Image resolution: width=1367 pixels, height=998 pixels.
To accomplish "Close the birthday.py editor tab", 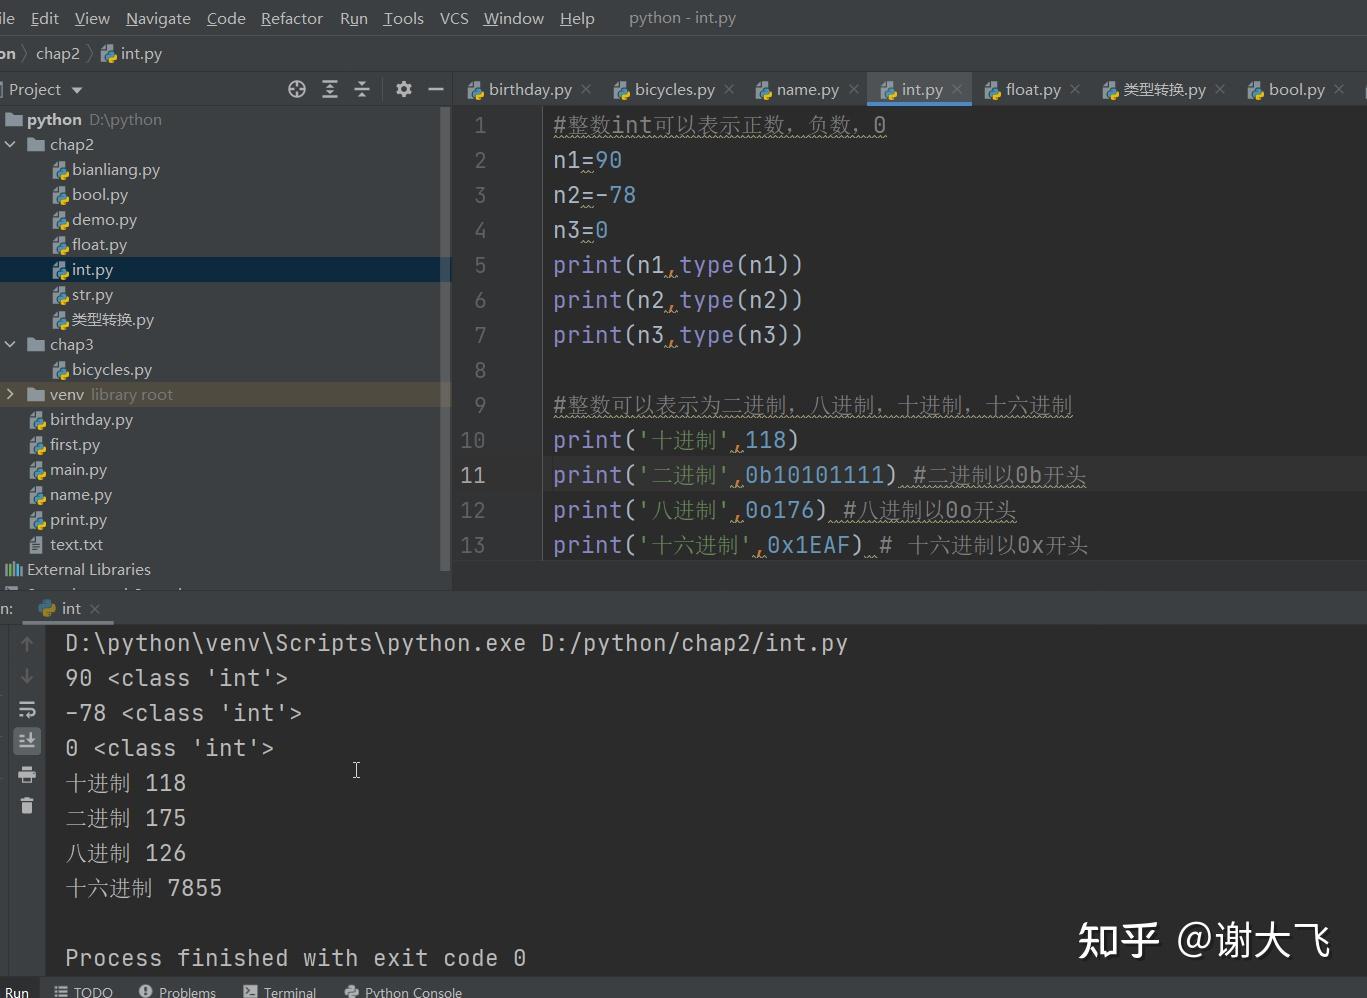I will click(x=586, y=89).
